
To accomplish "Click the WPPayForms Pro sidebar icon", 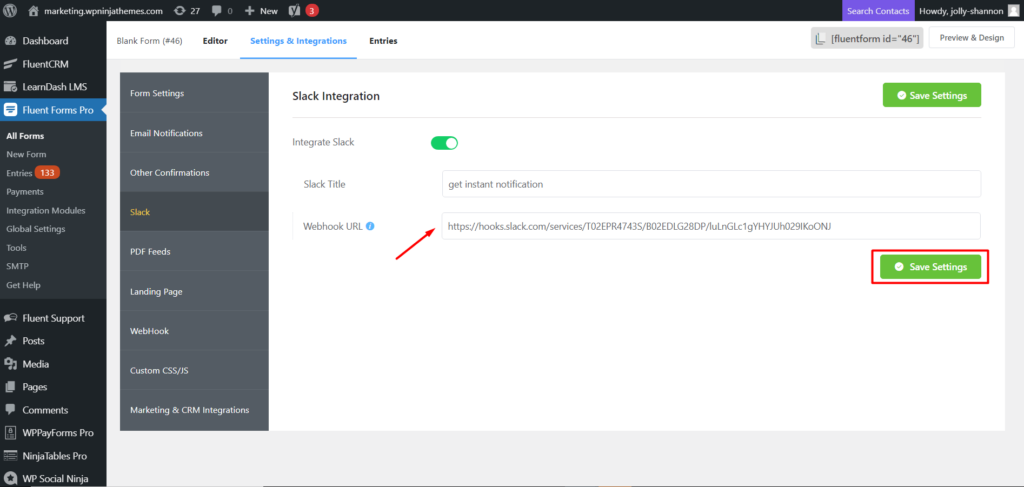I will (x=10, y=433).
